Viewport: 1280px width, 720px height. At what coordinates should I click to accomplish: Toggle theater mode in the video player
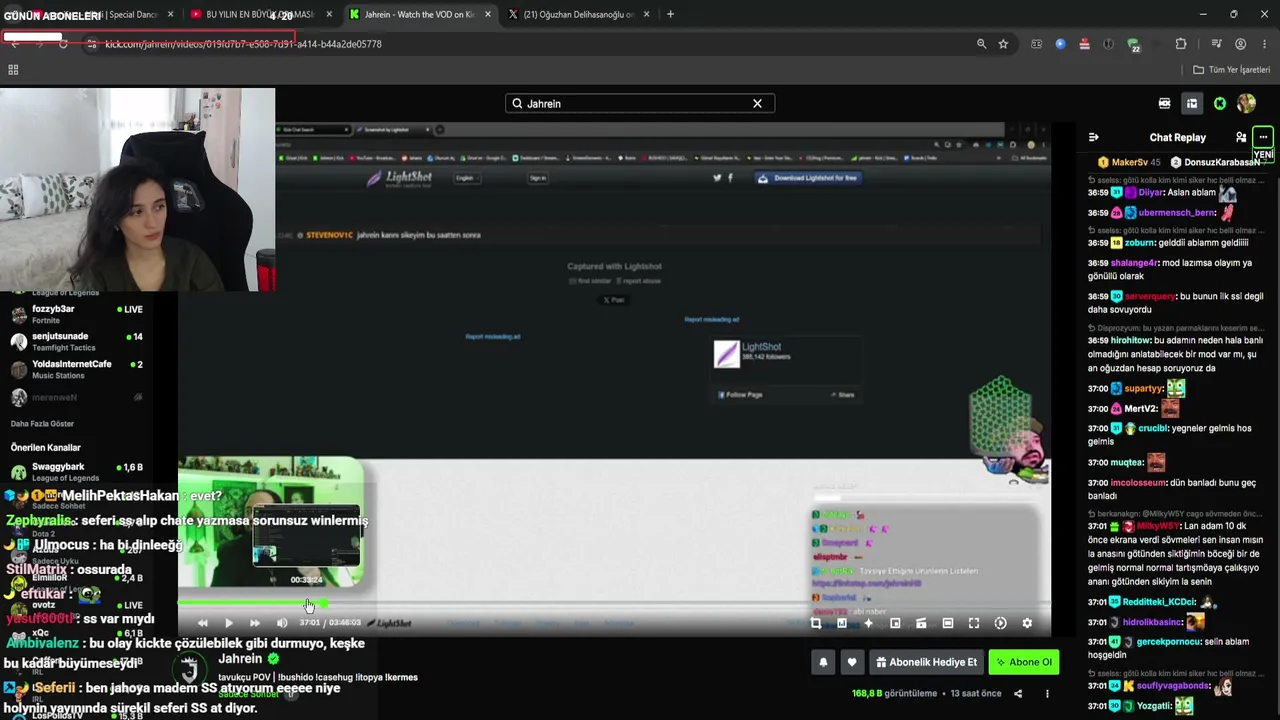[948, 623]
